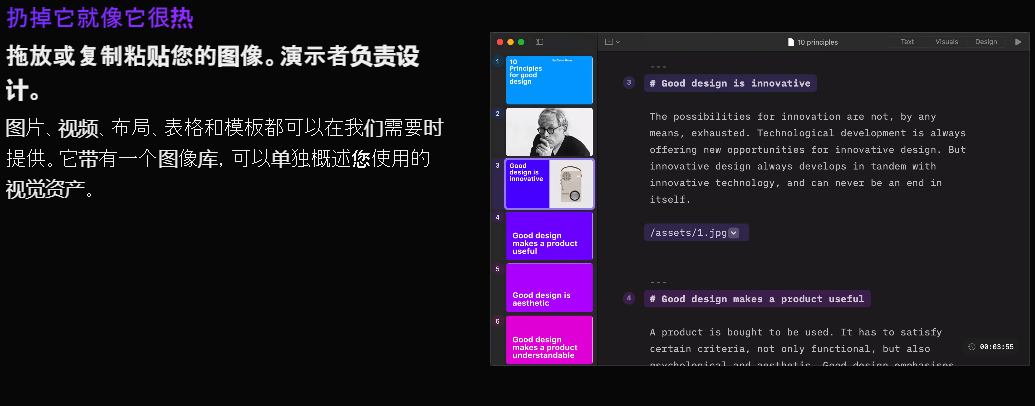1035x406 pixels.
Task: Click the slide 4 number badge in editor
Action: [629, 298]
